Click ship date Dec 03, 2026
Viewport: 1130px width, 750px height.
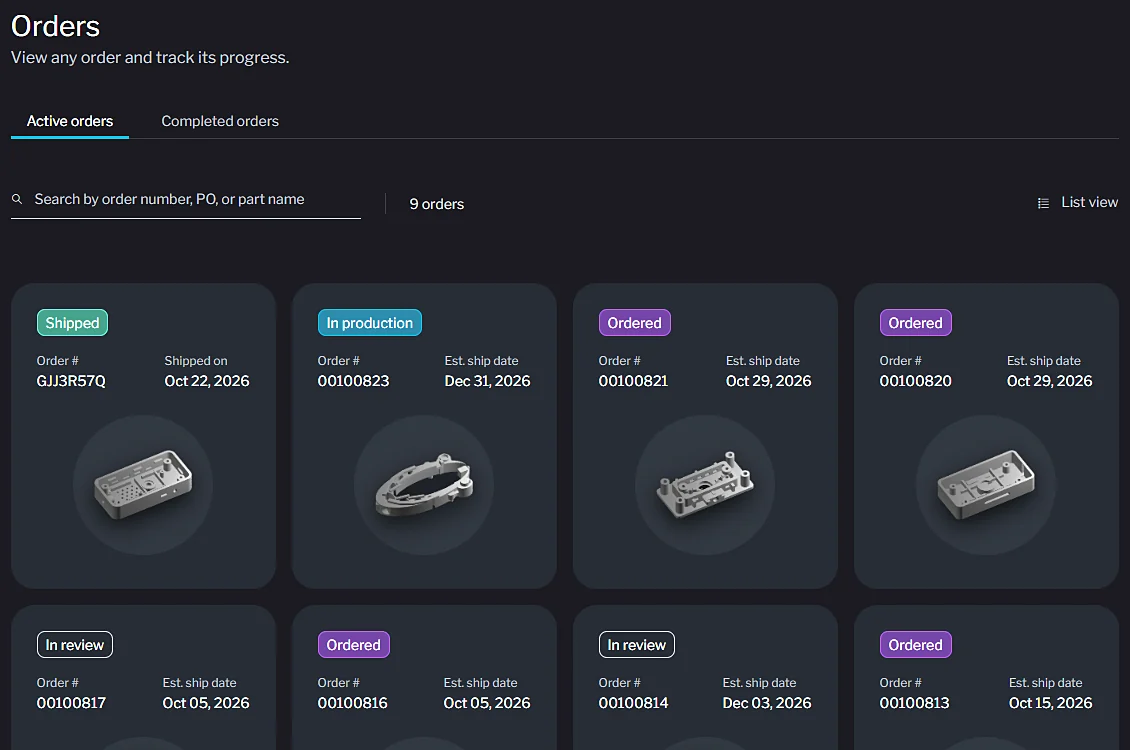point(767,703)
